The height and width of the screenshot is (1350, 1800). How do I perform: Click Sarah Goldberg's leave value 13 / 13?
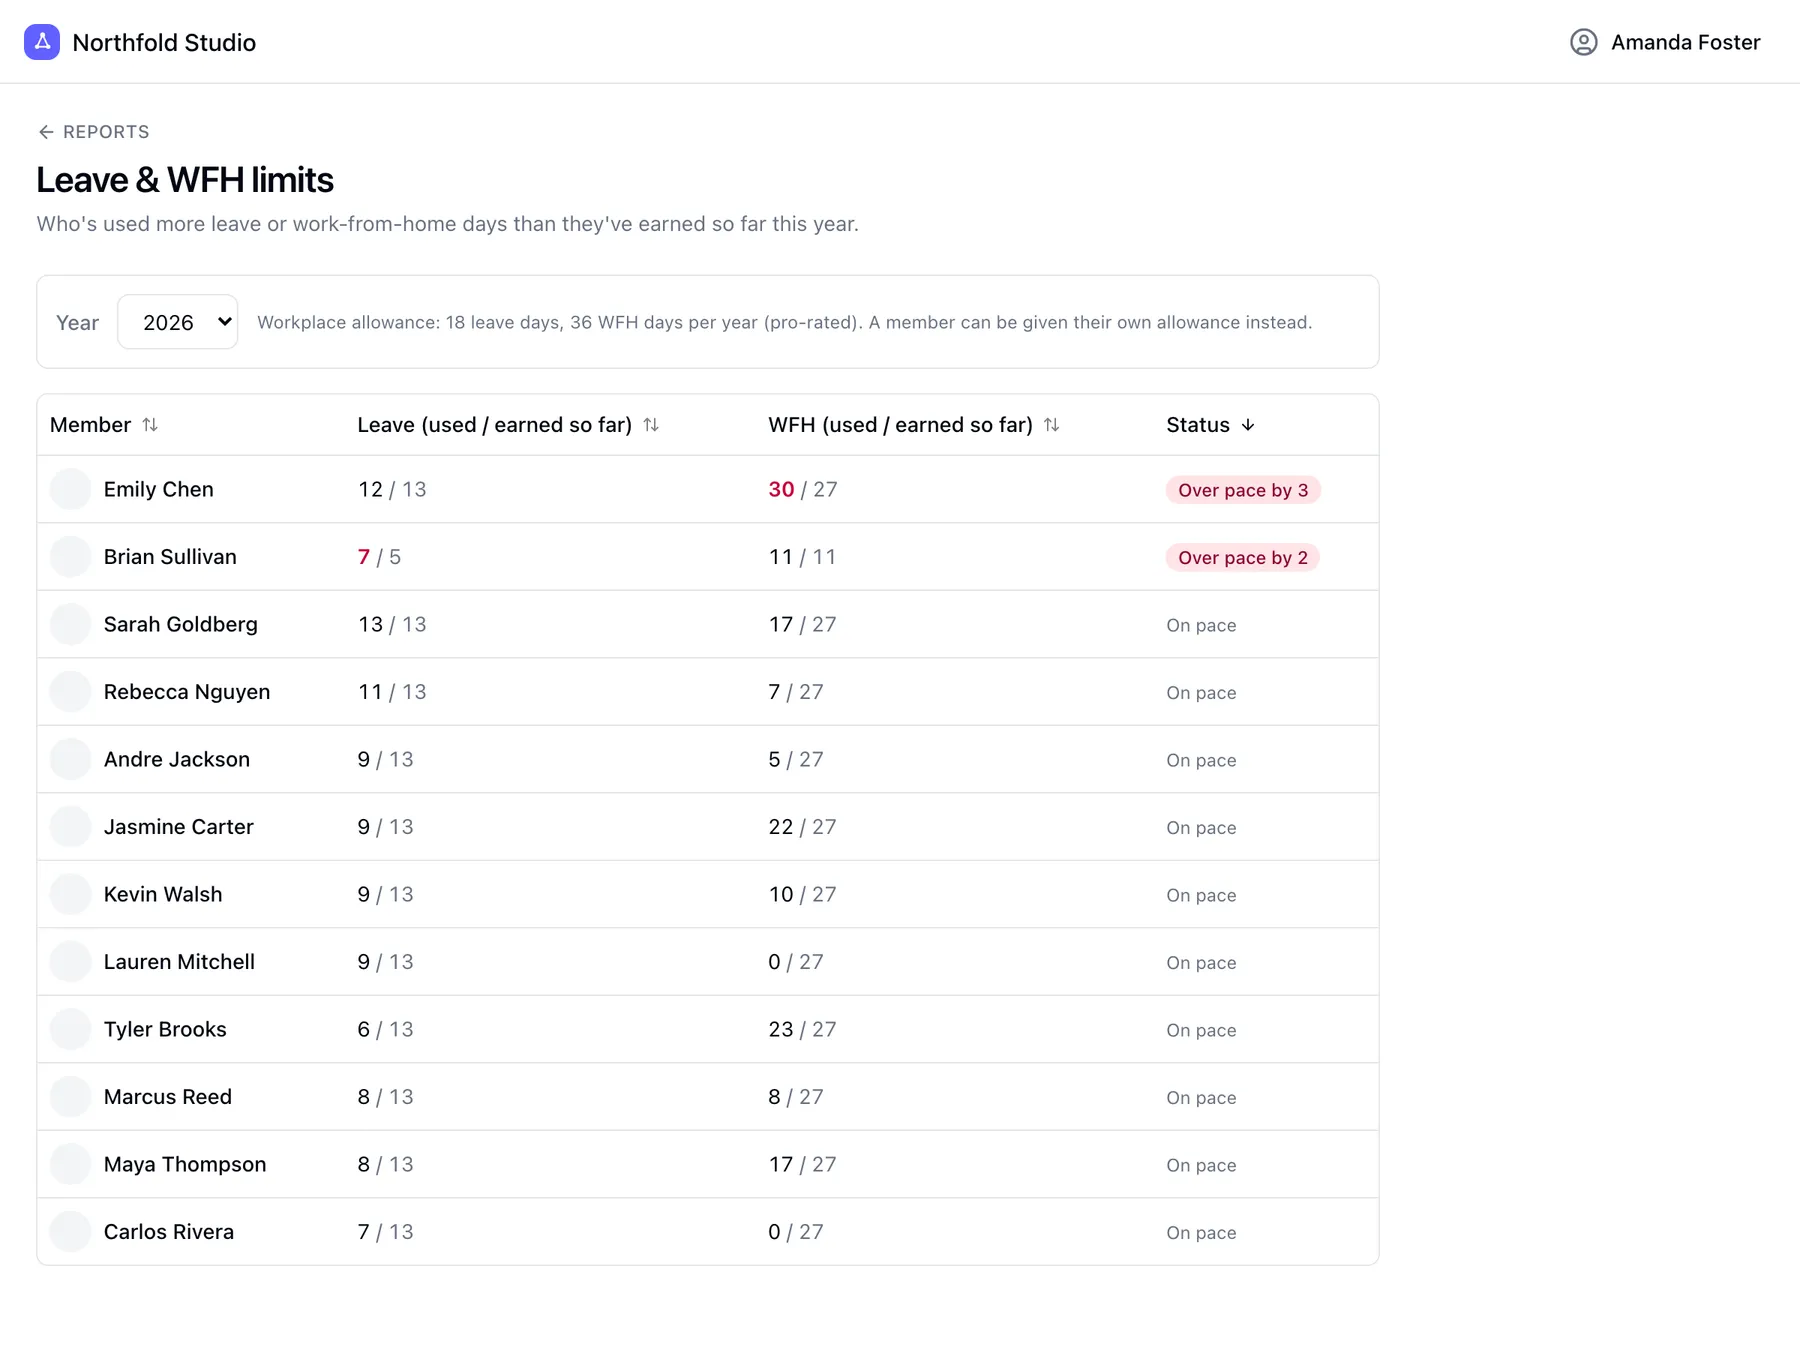tap(392, 624)
